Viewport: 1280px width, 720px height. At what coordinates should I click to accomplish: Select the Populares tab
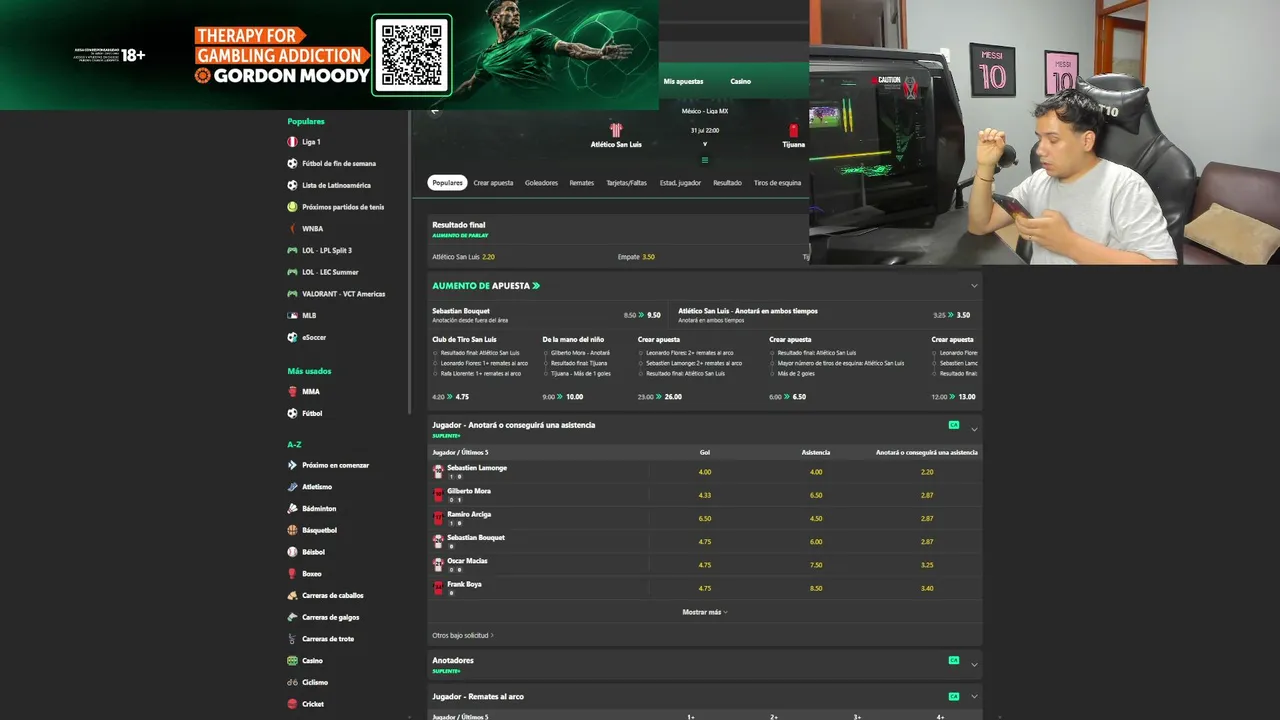(448, 183)
